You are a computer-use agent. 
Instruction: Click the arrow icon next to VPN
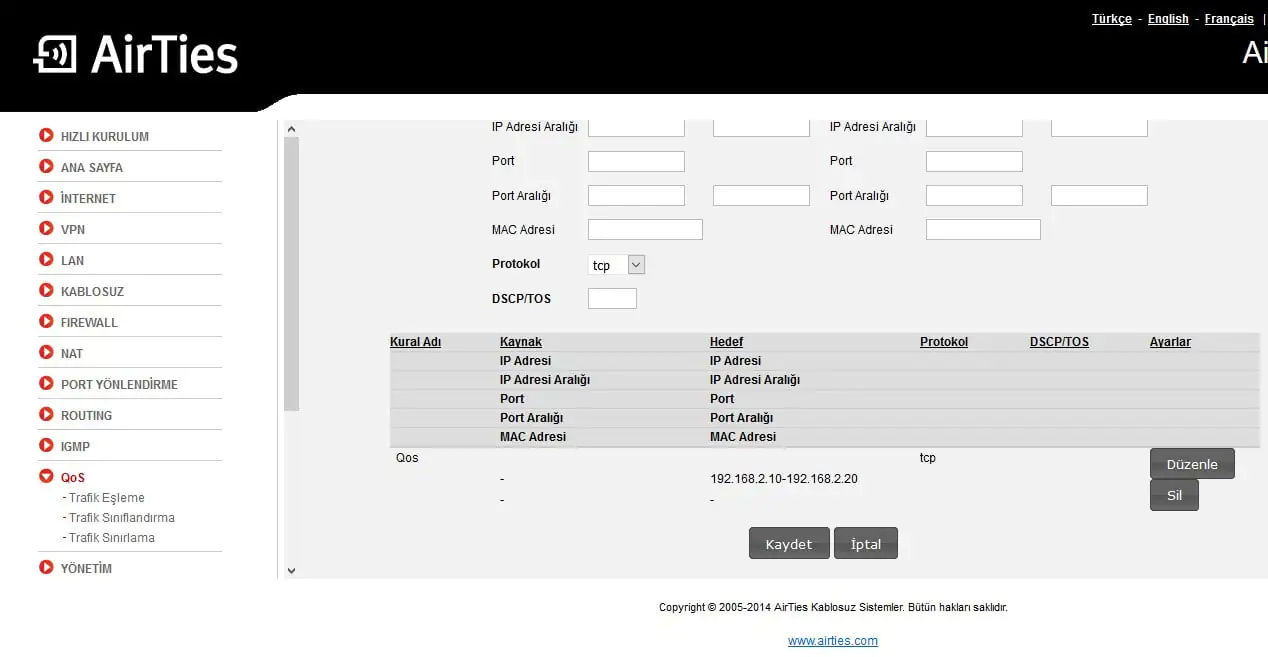point(46,229)
